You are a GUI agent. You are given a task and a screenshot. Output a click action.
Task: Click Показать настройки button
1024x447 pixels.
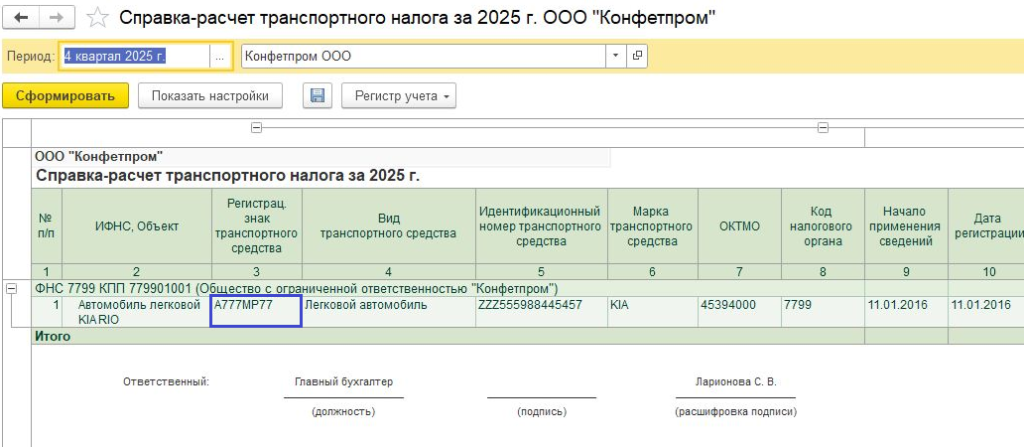(x=210, y=95)
